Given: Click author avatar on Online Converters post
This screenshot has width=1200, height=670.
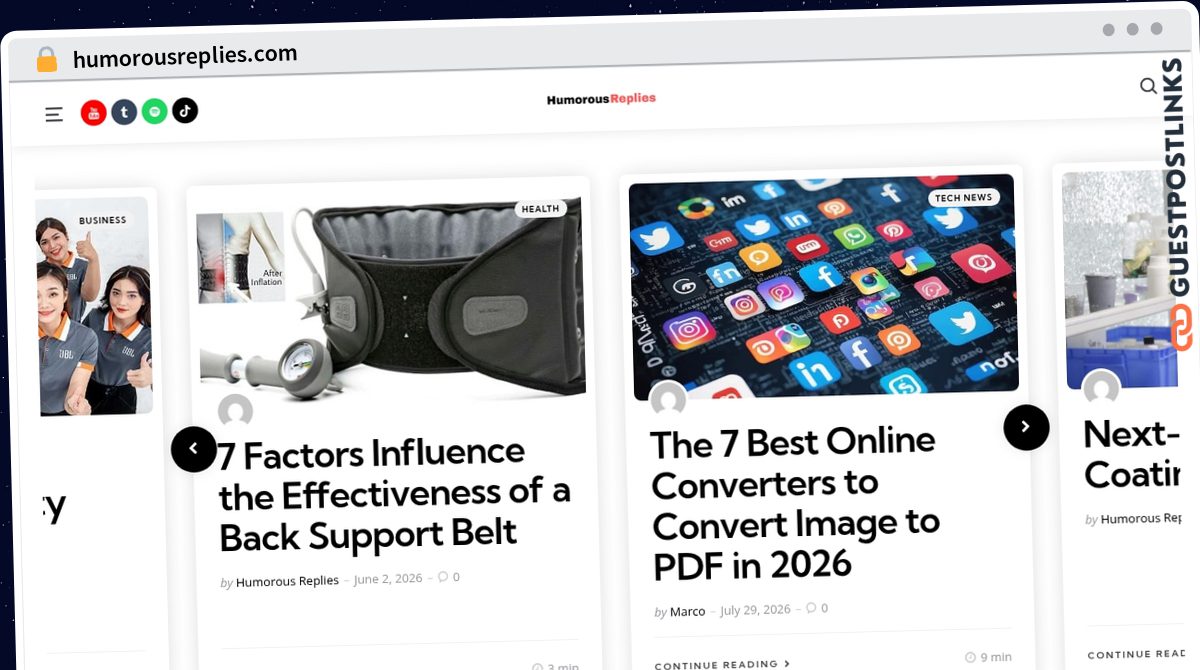Looking at the screenshot, I should tap(668, 401).
